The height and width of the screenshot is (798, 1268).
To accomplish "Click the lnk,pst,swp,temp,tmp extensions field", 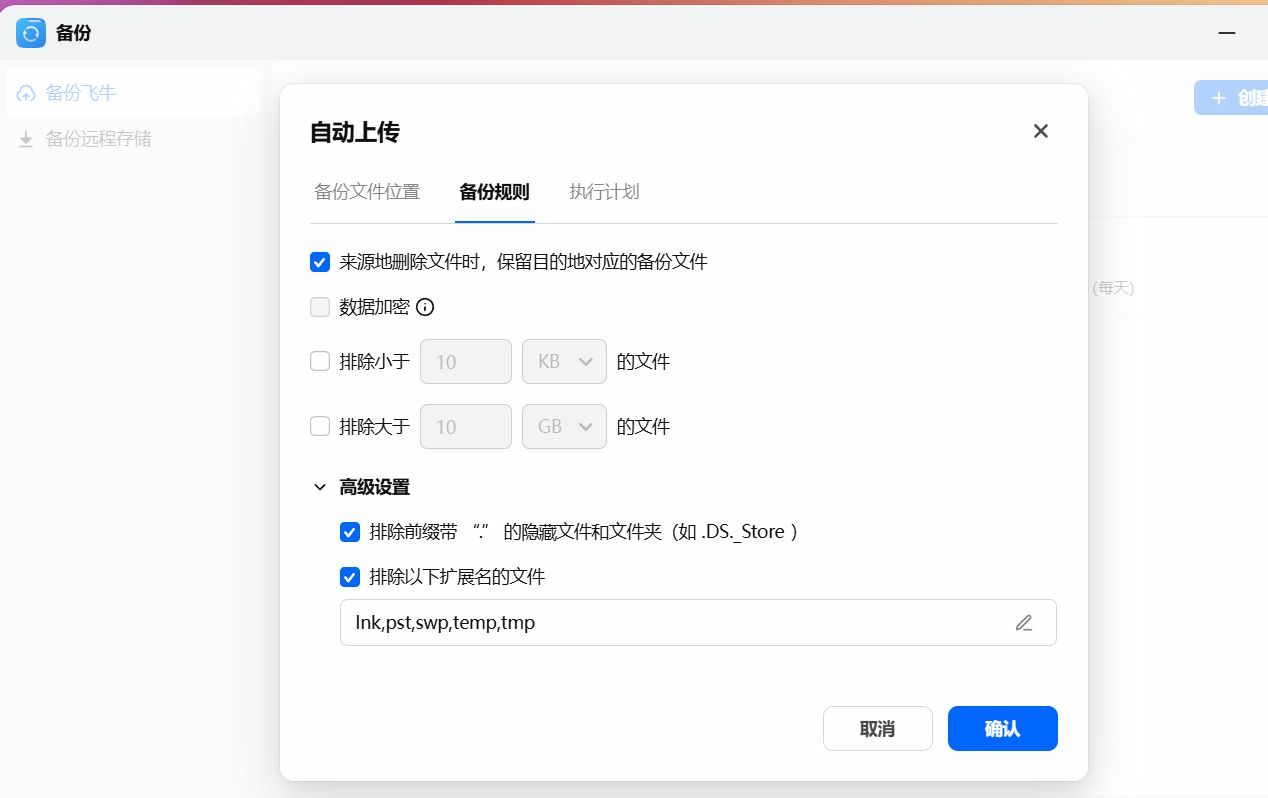I will 698,623.
